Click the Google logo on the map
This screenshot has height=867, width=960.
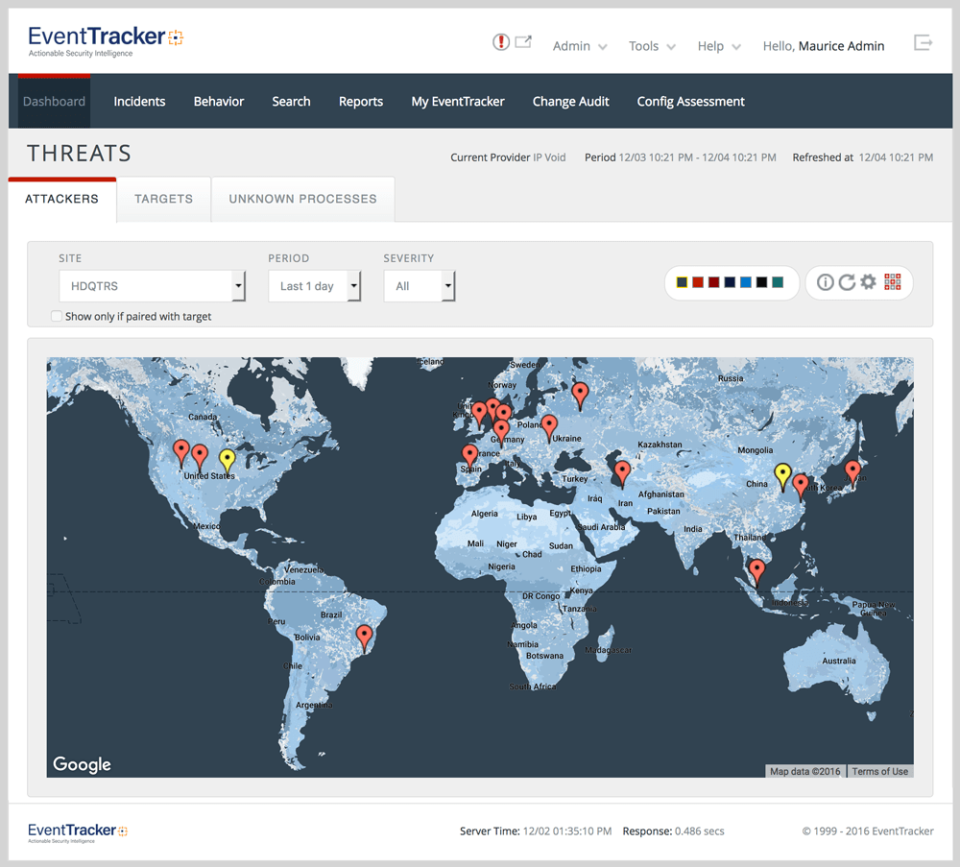pos(82,764)
